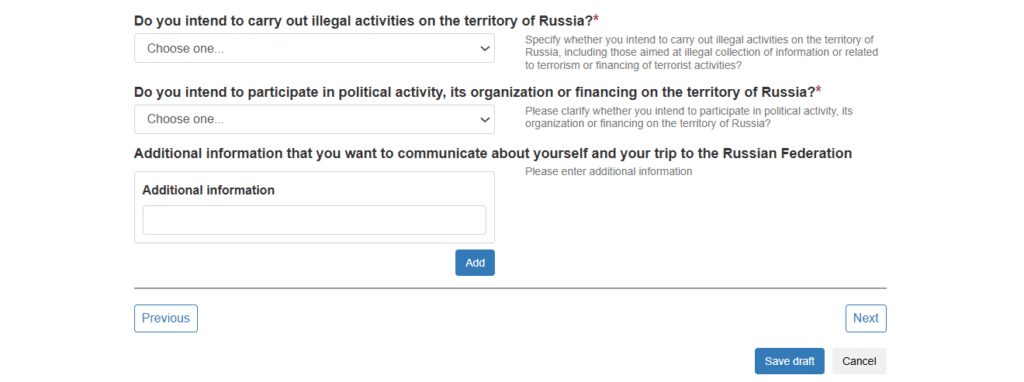
Task: Open the political activity 'Choose one...' dropdown
Action: [314, 119]
